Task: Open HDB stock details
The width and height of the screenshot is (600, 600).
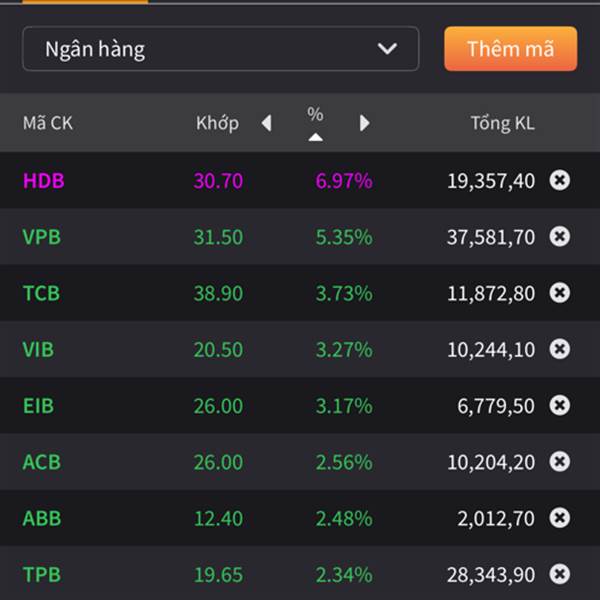Action: coord(44,181)
